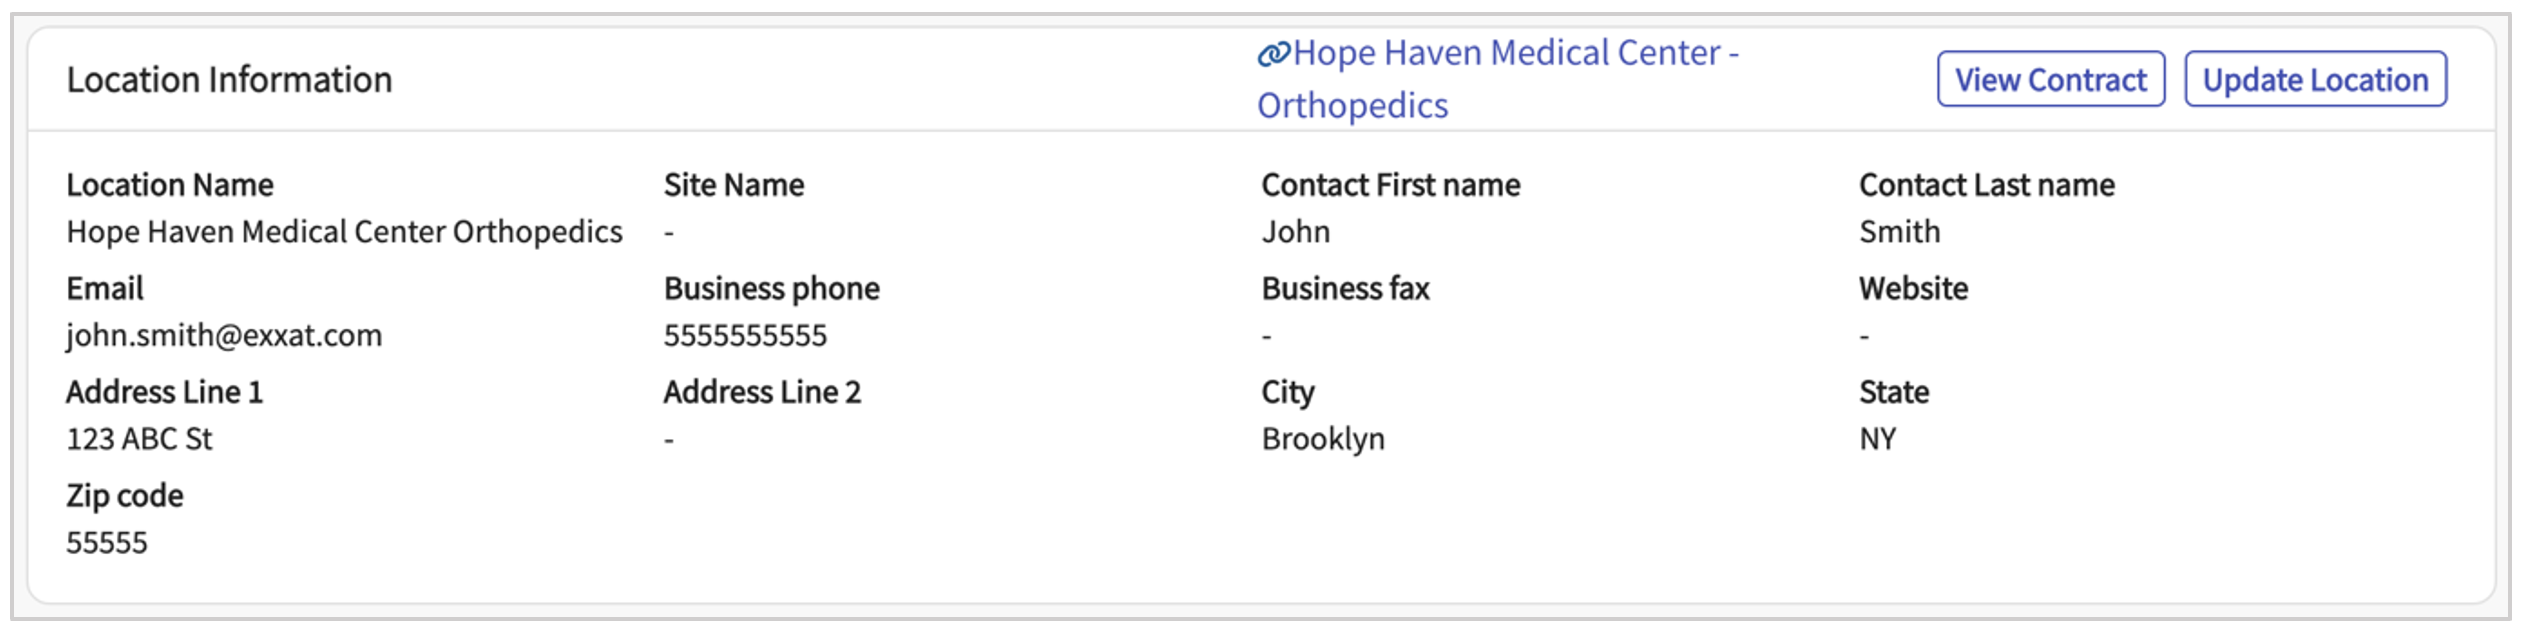
Task: Click the email john.smith@exxat.com
Action: coord(224,335)
